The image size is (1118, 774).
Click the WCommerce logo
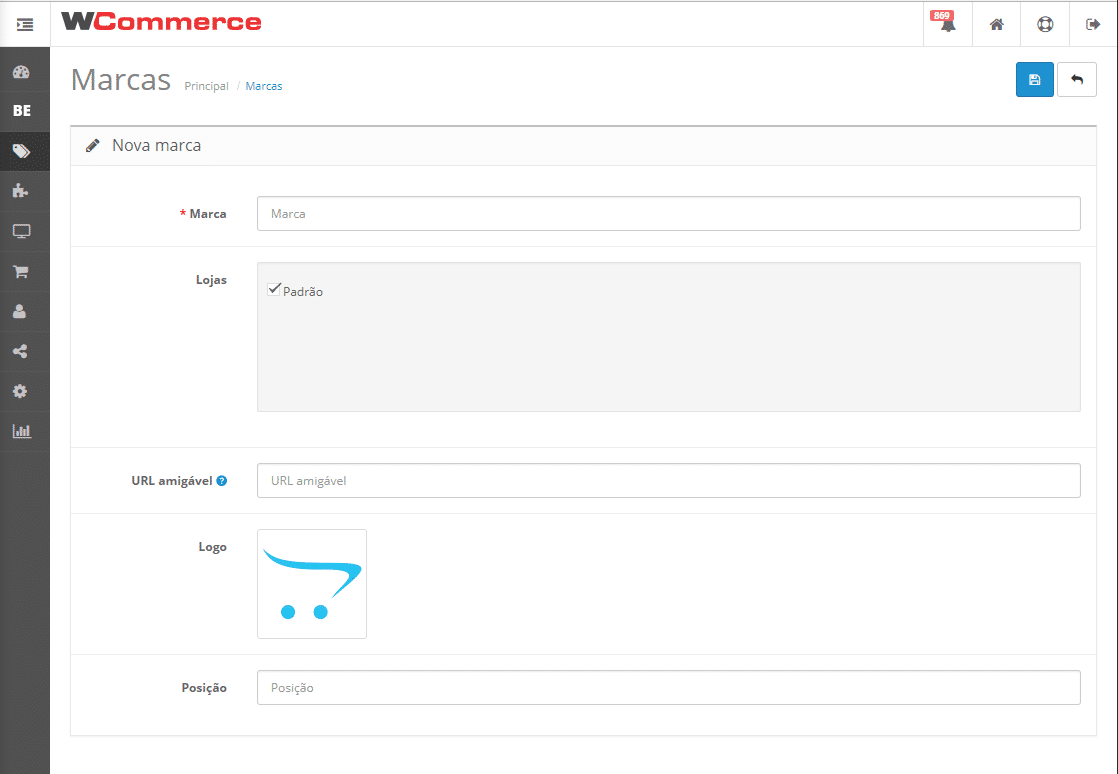[162, 22]
